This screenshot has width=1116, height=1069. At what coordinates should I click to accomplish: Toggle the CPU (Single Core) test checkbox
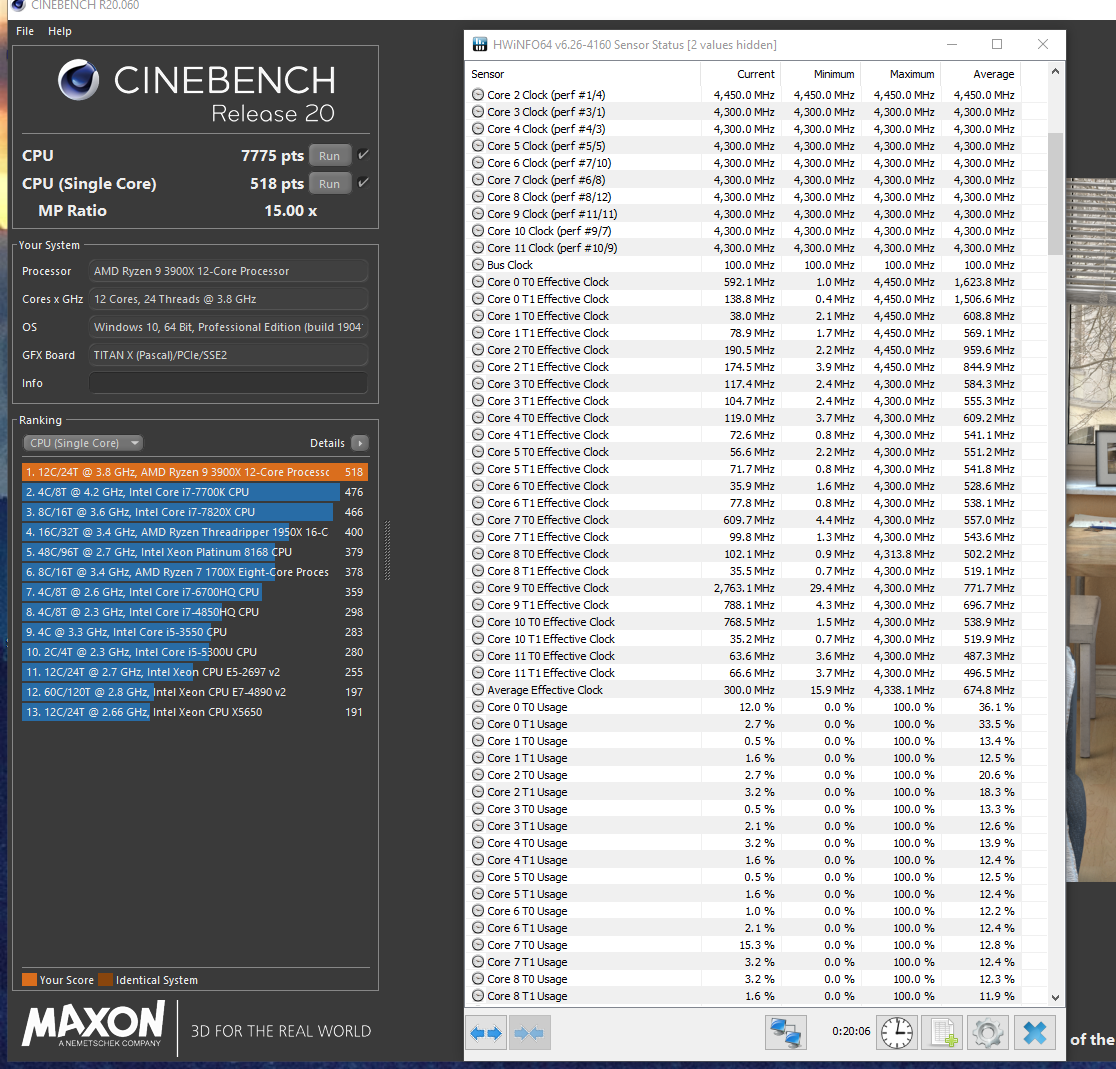(363, 182)
